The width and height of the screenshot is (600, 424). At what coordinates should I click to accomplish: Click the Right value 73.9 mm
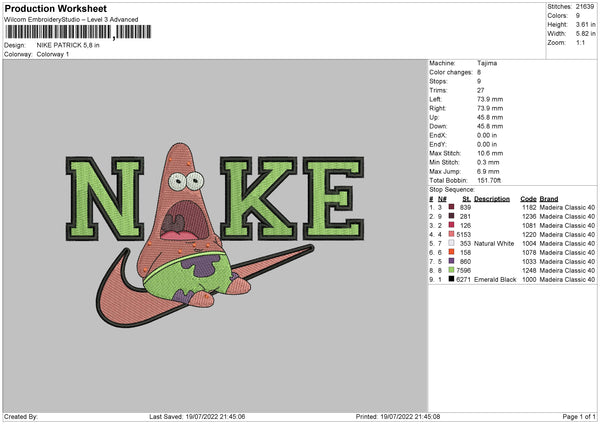490,108
